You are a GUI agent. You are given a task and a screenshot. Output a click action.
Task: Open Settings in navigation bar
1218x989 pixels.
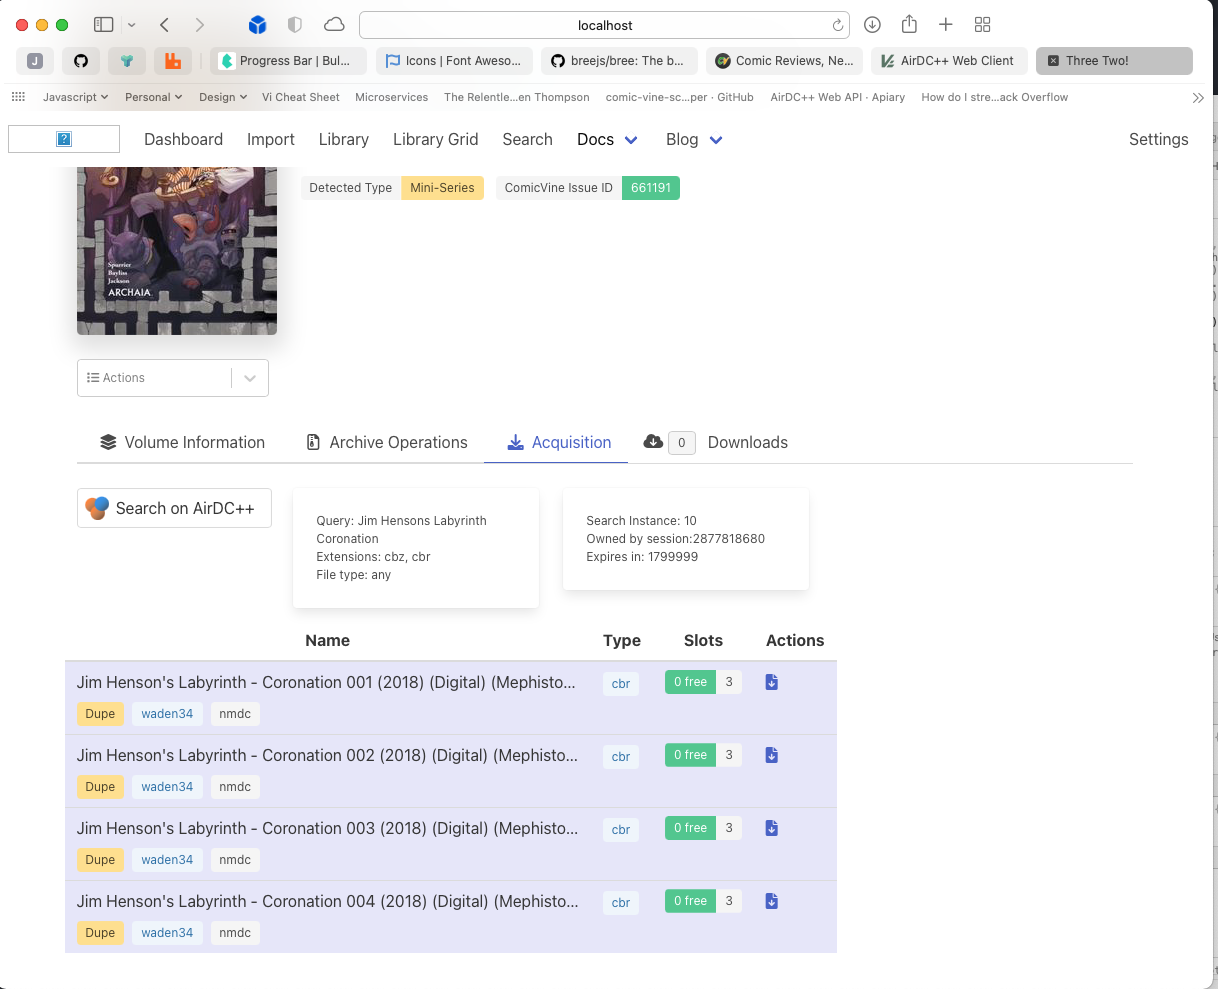click(x=1158, y=140)
